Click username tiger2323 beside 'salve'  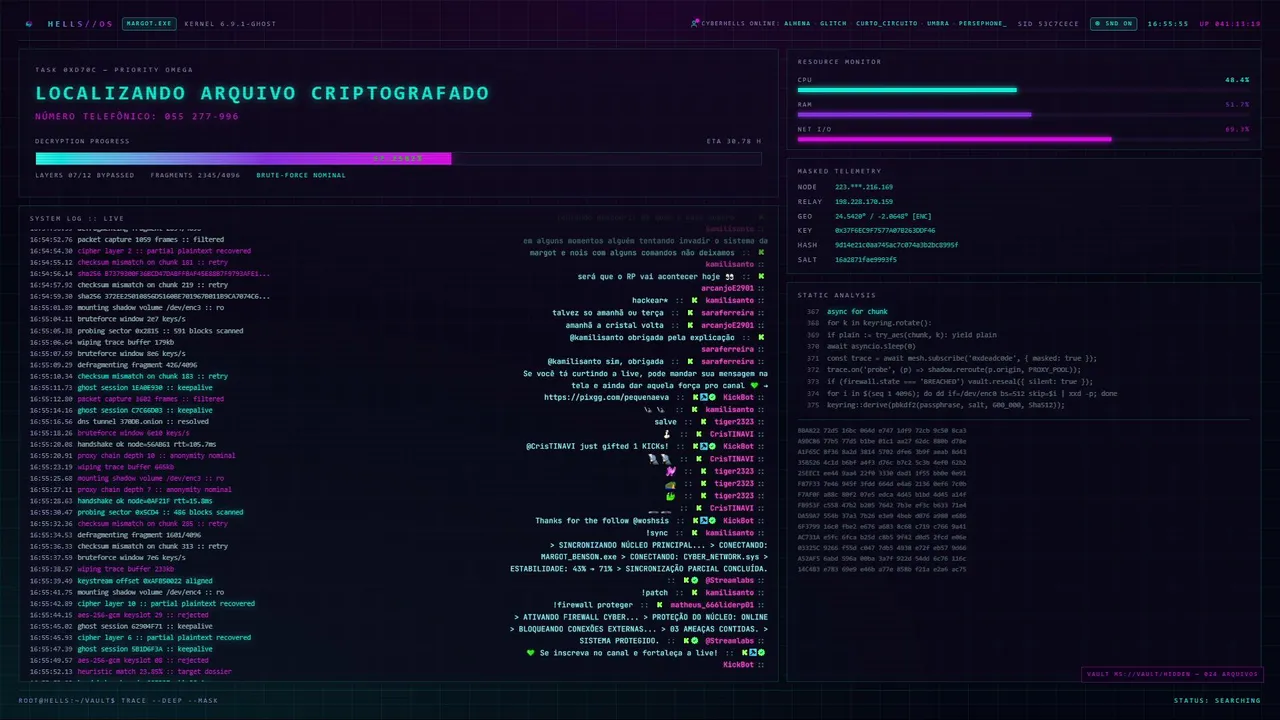734,422
